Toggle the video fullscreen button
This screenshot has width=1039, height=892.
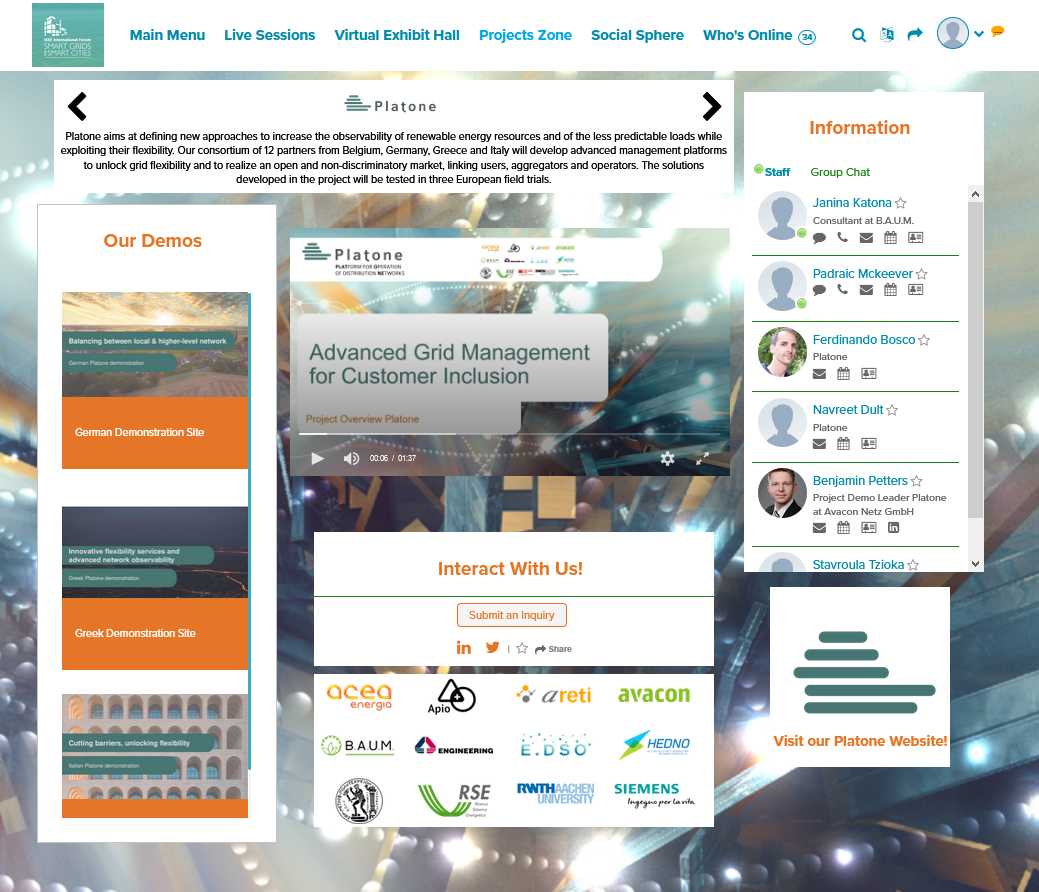pos(702,459)
